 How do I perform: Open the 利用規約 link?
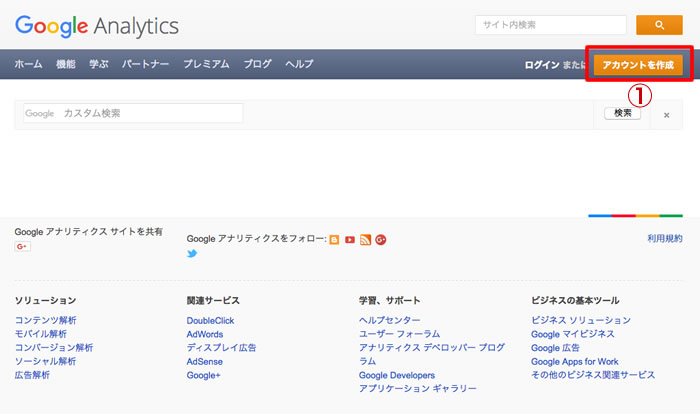pyautogui.click(x=665, y=239)
